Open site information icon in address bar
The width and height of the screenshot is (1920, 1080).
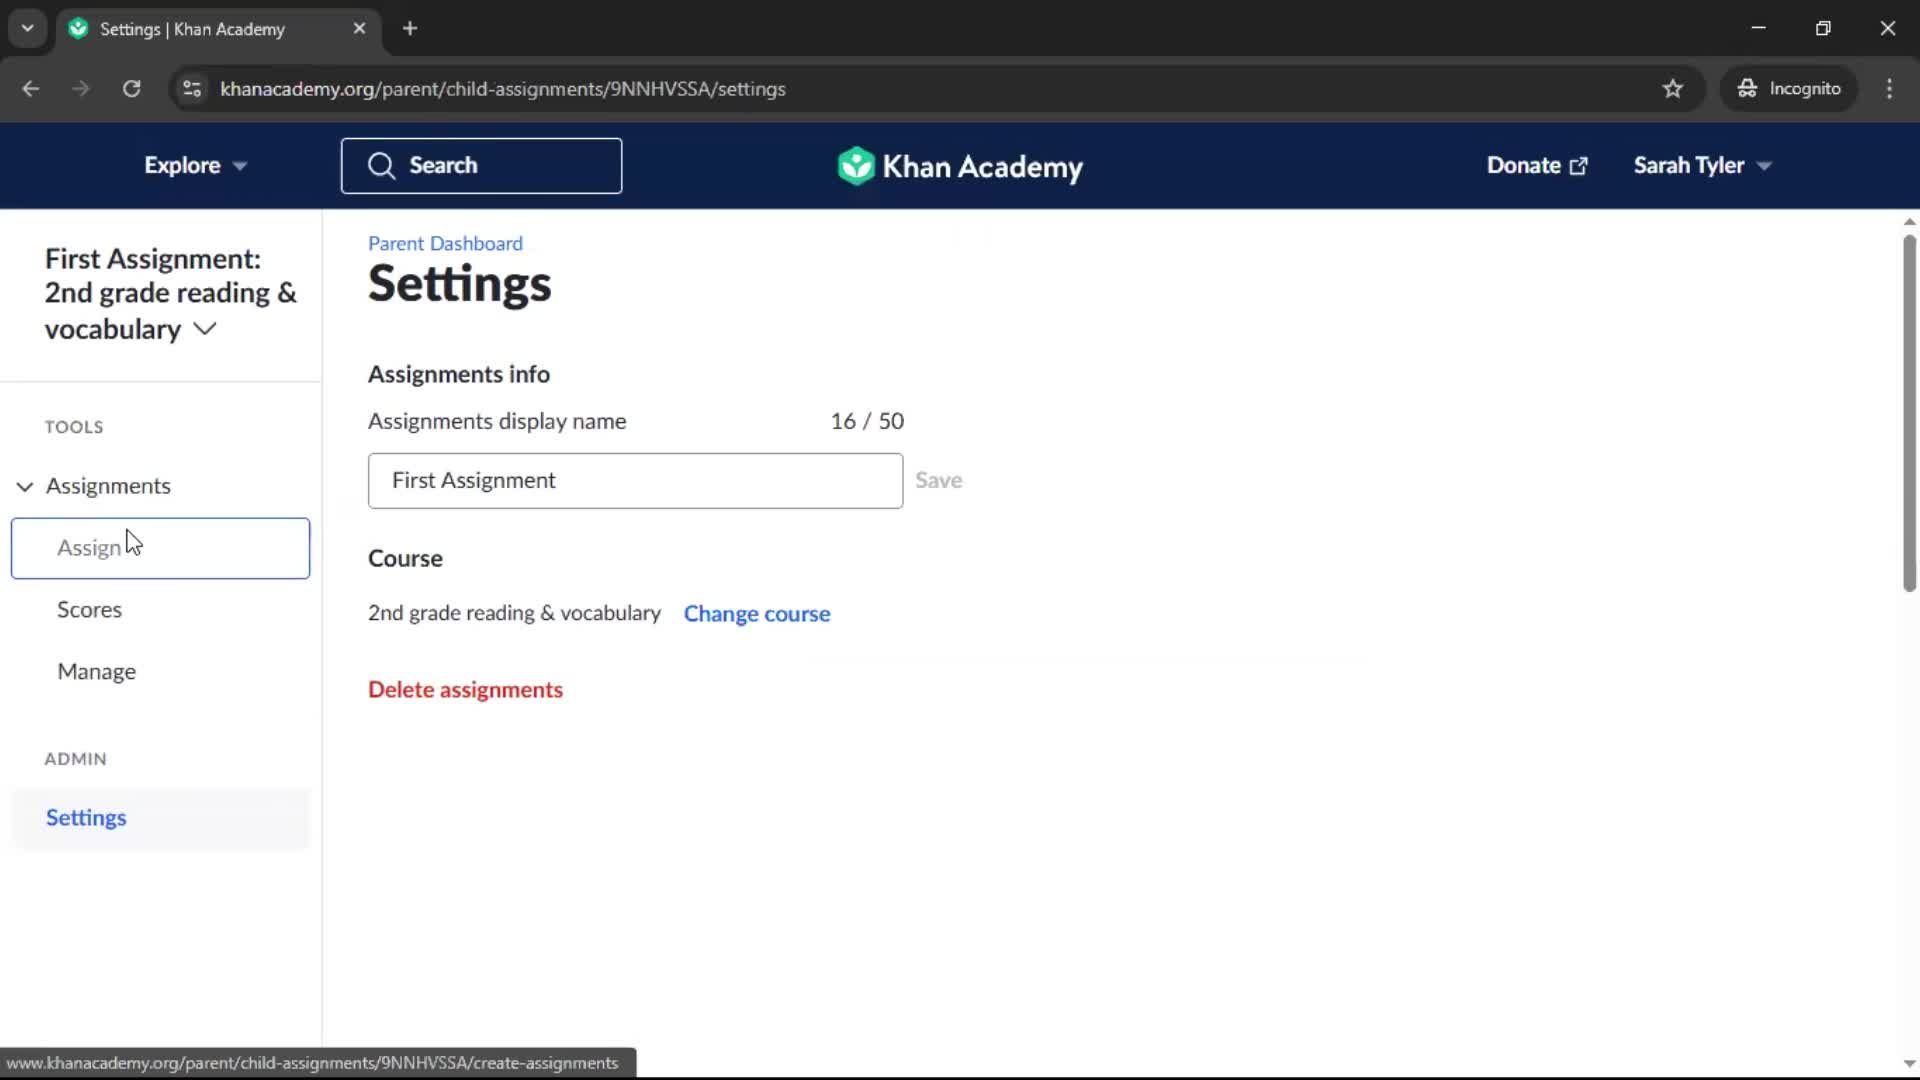tap(192, 88)
